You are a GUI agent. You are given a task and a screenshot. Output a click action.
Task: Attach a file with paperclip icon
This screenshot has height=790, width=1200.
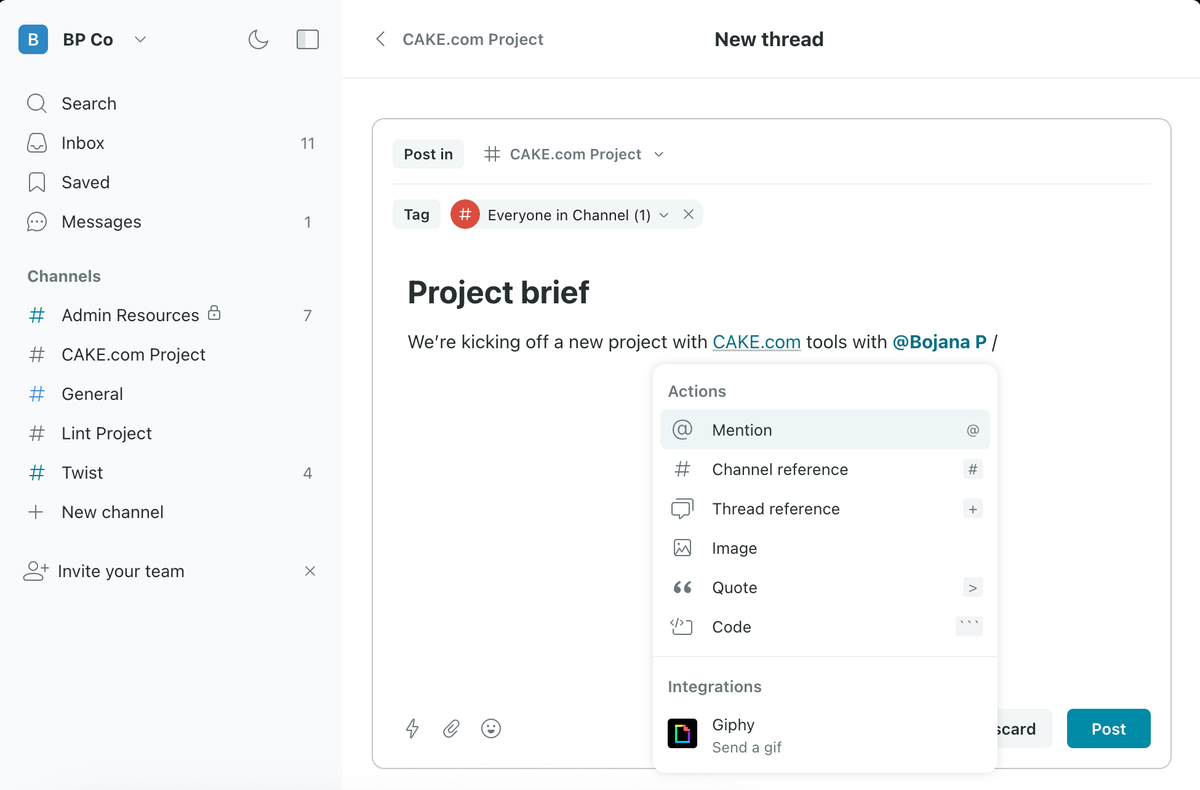451,729
